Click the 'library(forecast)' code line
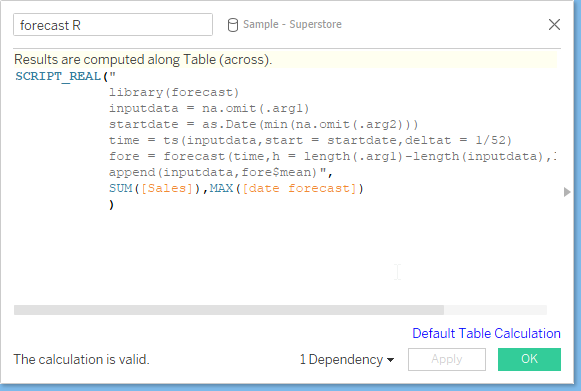Viewport: 581px width, 391px height. click(x=174, y=92)
